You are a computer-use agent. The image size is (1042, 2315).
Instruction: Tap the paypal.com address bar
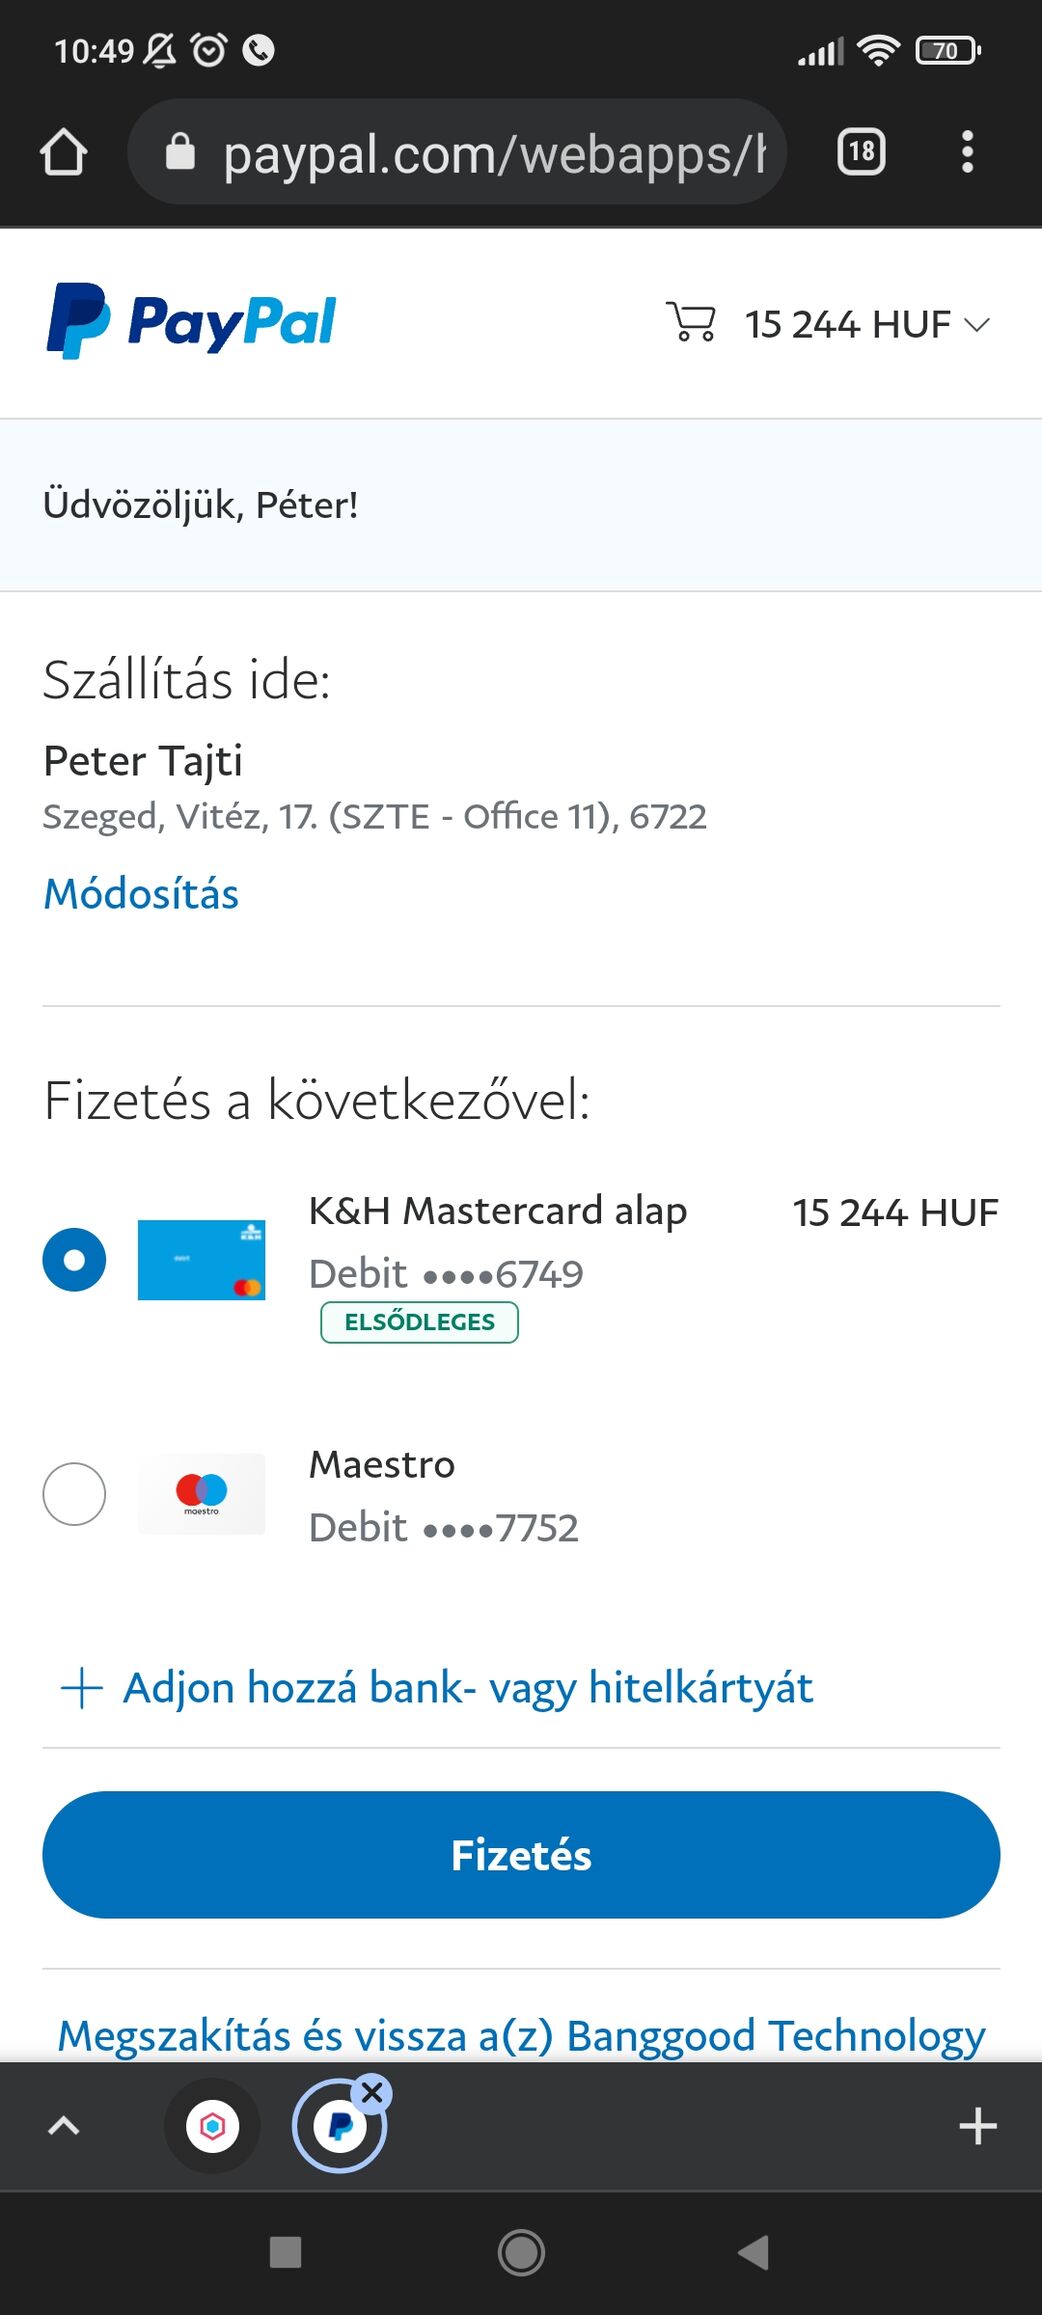[490, 153]
